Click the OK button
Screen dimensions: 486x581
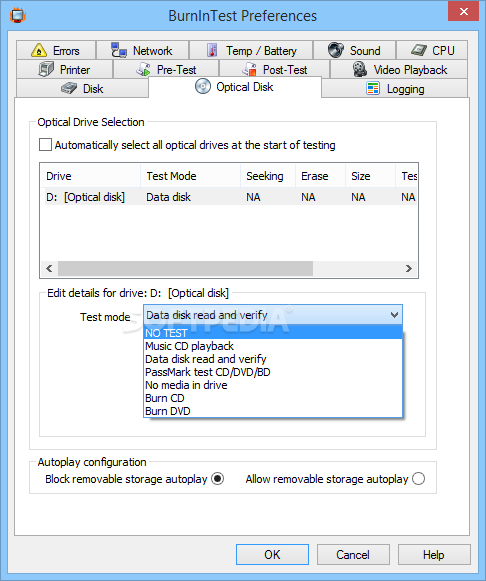272,554
